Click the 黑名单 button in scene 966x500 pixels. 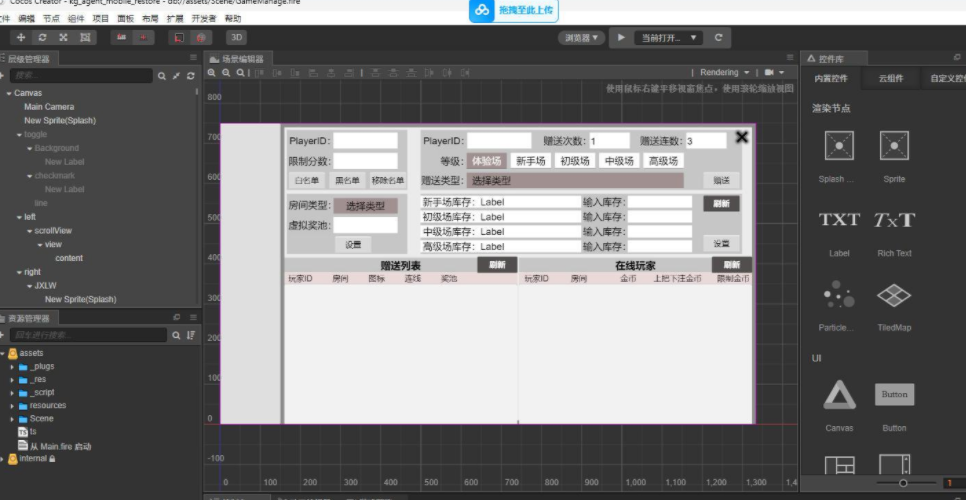click(x=347, y=180)
